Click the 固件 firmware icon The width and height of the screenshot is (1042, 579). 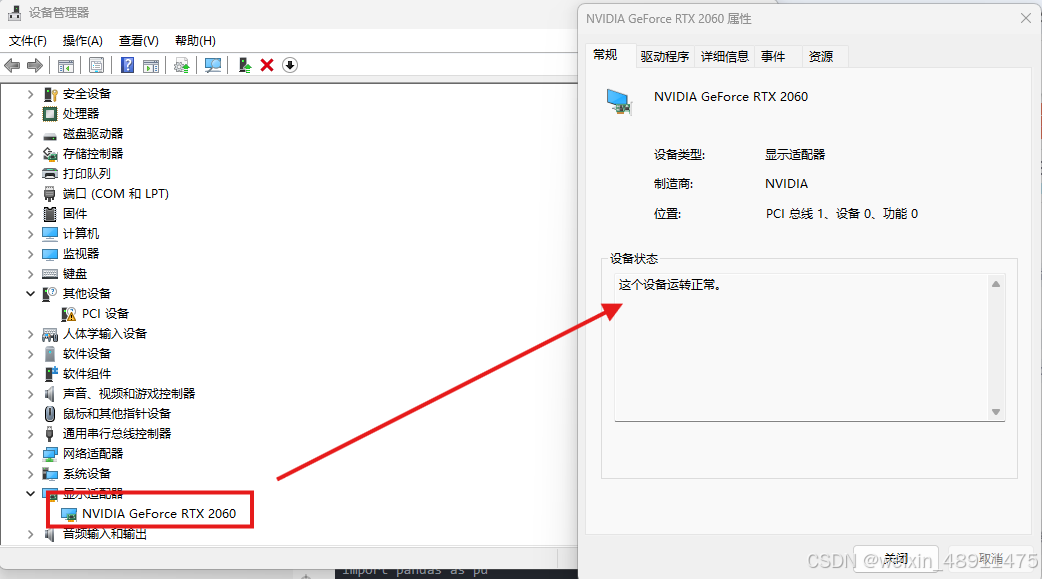50,214
